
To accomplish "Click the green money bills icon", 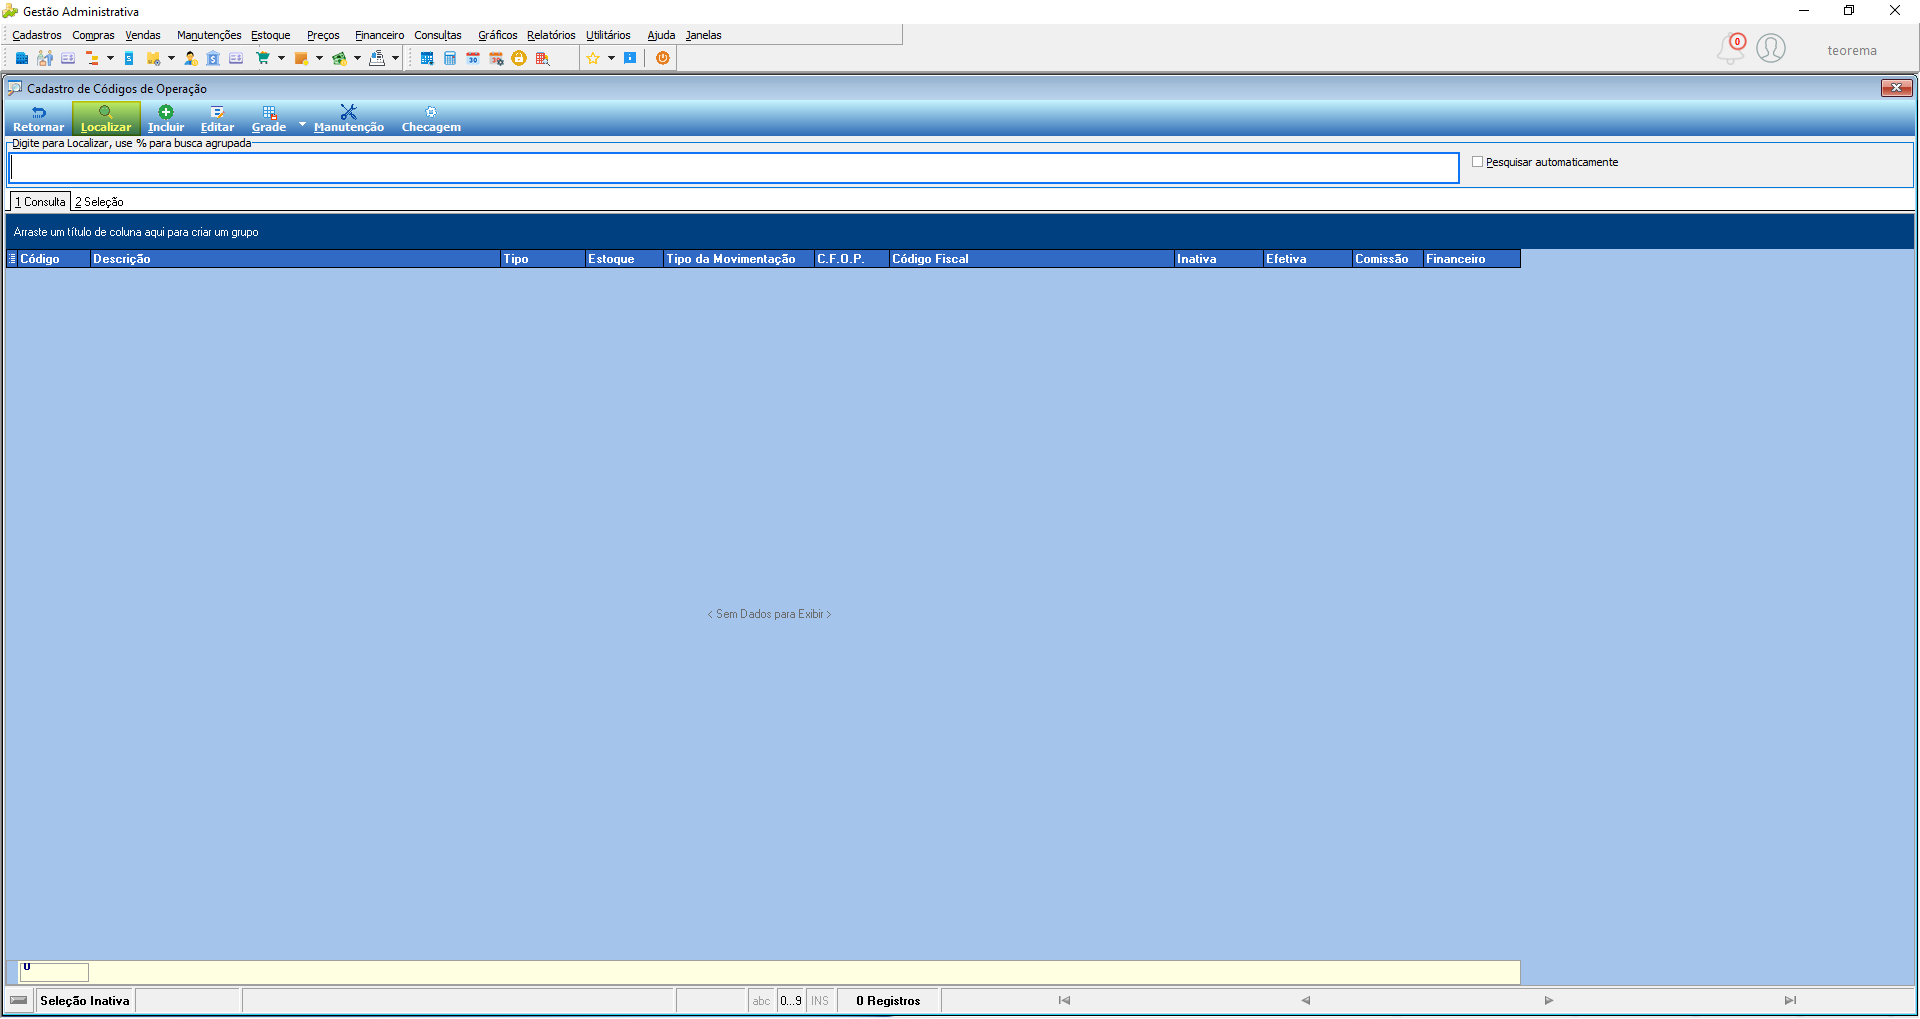I will point(339,58).
